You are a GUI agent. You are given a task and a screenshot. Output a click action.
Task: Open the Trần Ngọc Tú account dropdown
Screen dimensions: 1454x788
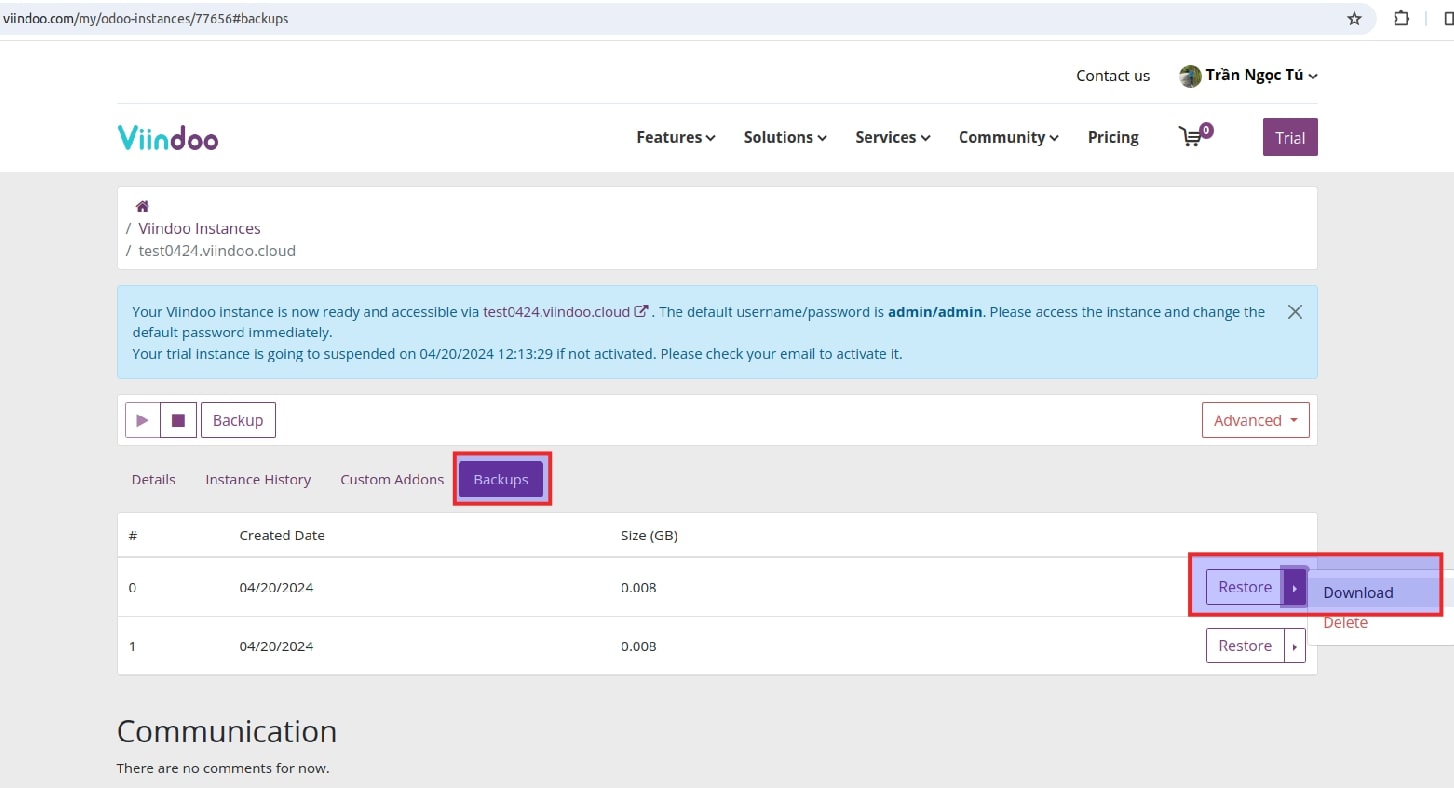click(x=1262, y=75)
